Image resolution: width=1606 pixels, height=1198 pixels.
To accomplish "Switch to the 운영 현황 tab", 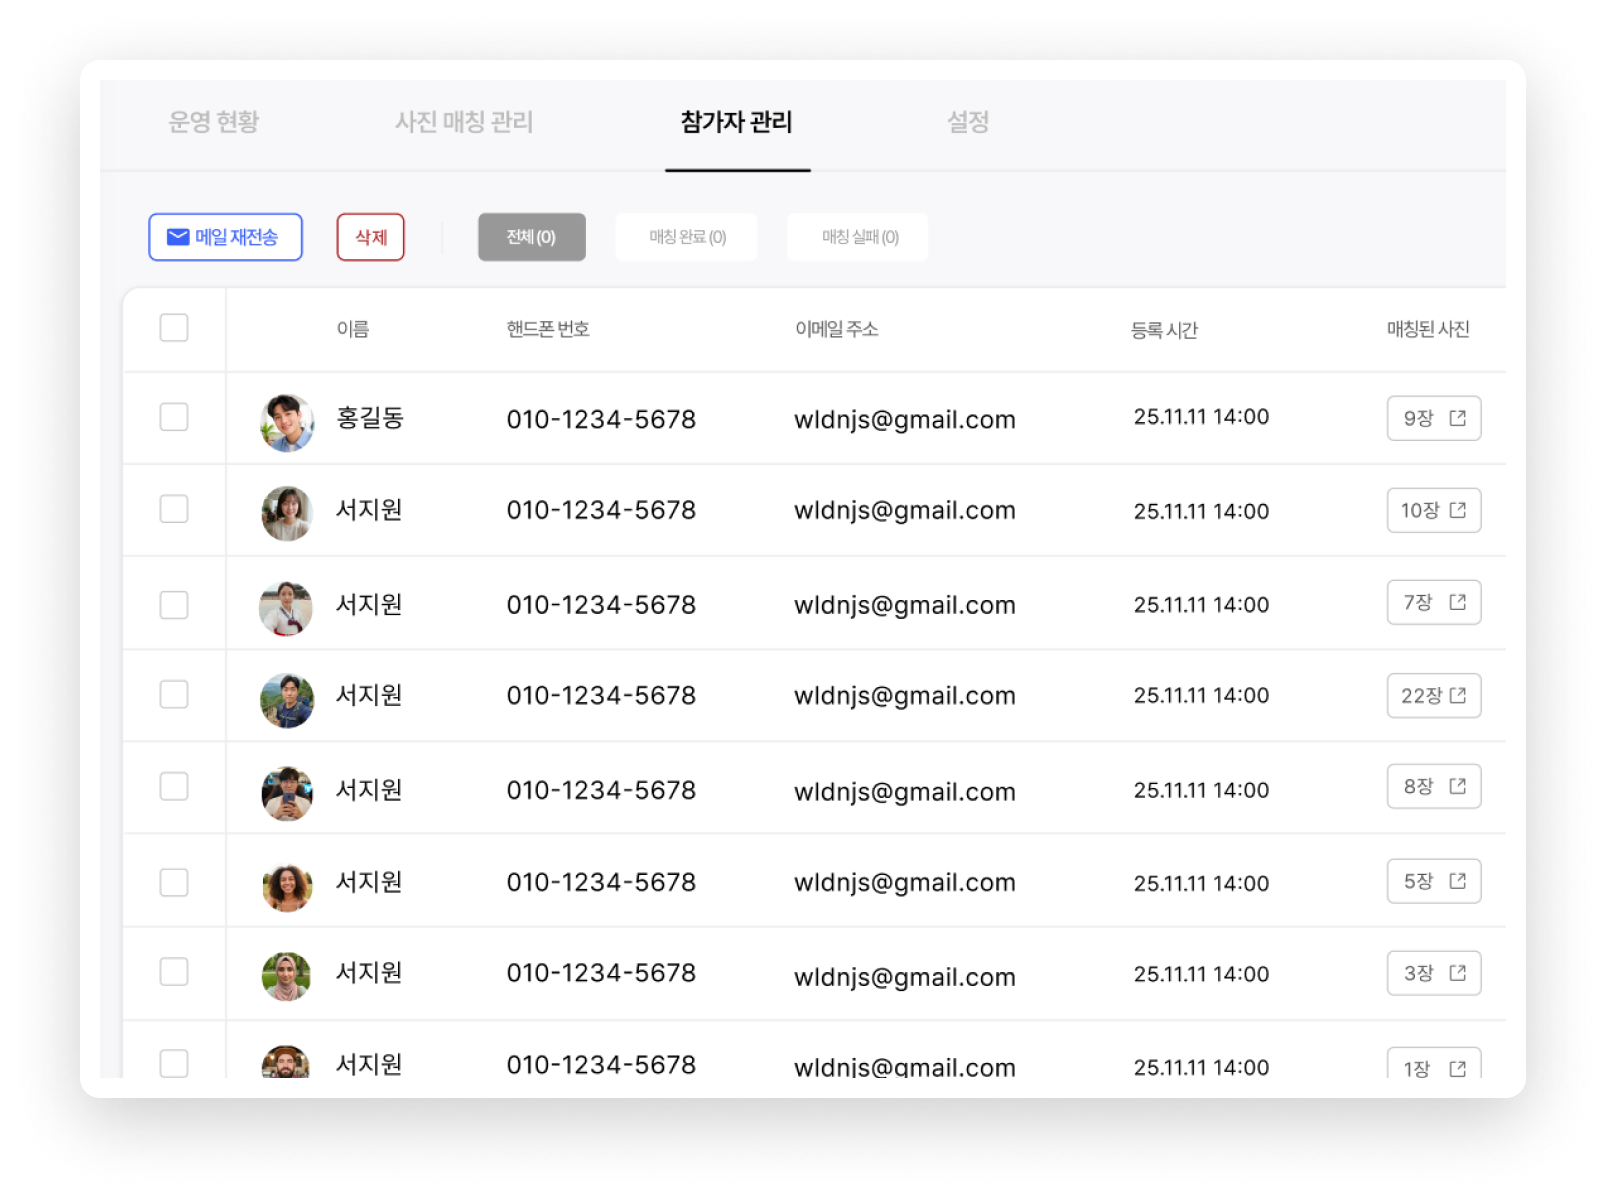I will pyautogui.click(x=214, y=122).
